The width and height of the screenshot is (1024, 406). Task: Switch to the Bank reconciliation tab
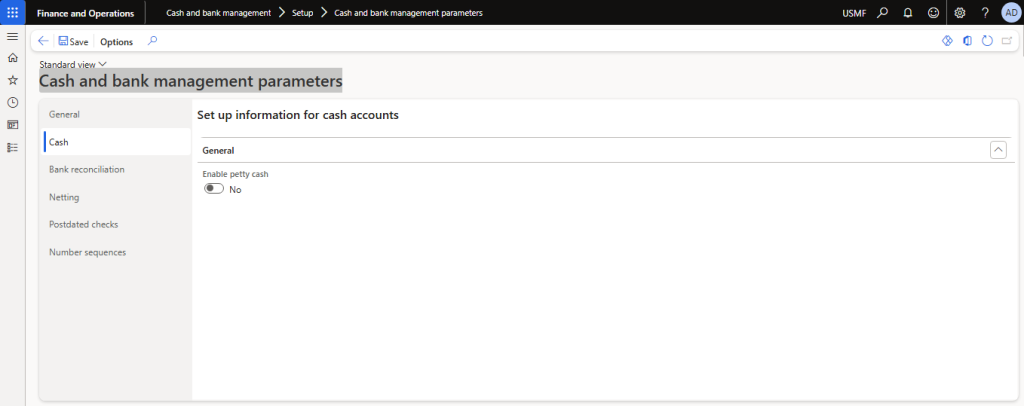87,169
